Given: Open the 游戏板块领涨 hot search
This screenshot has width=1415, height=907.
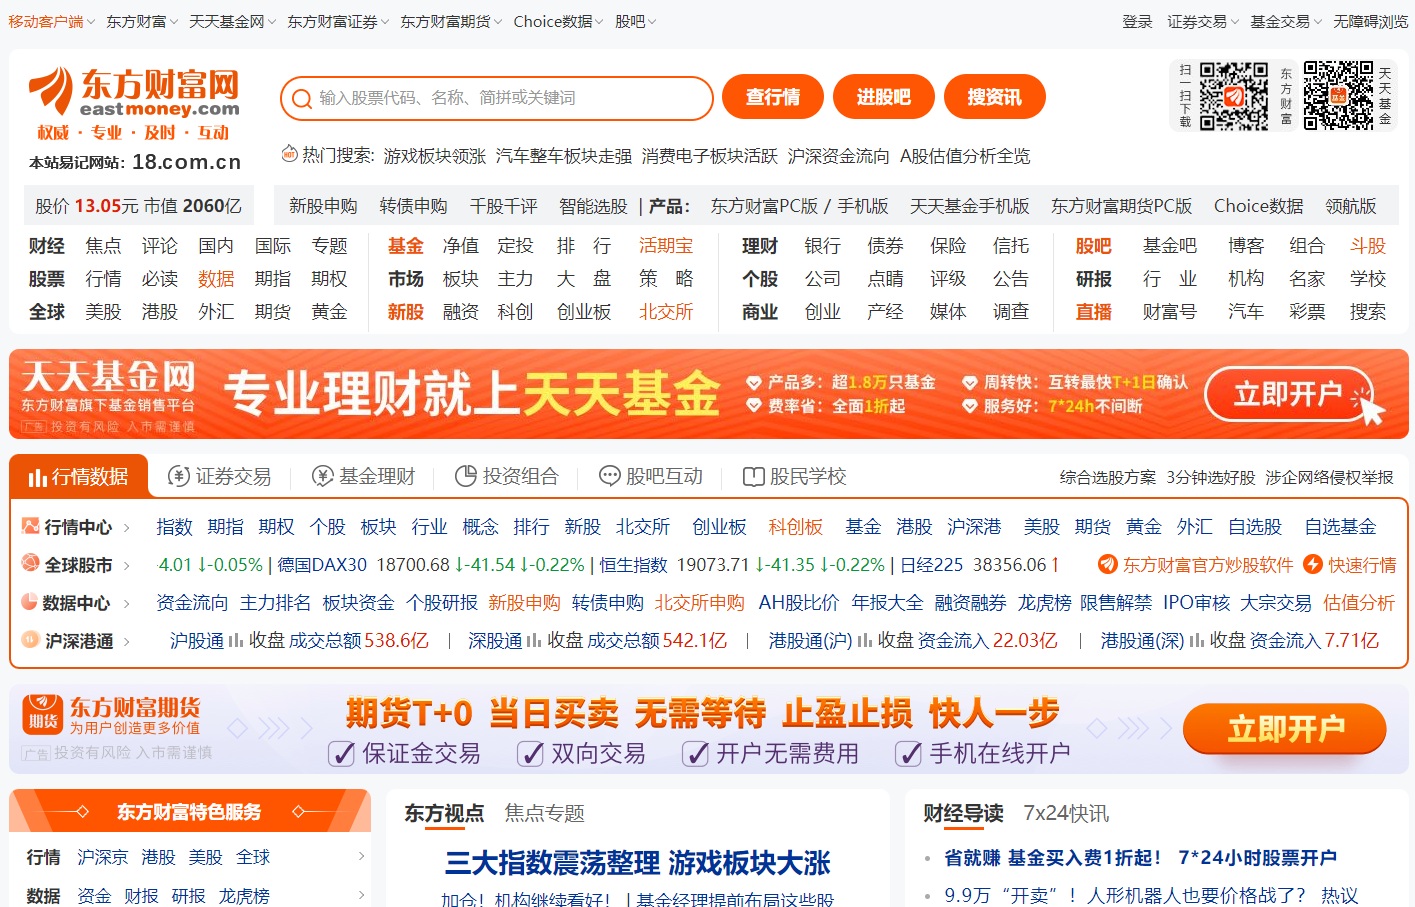Looking at the screenshot, I should pos(434,156).
